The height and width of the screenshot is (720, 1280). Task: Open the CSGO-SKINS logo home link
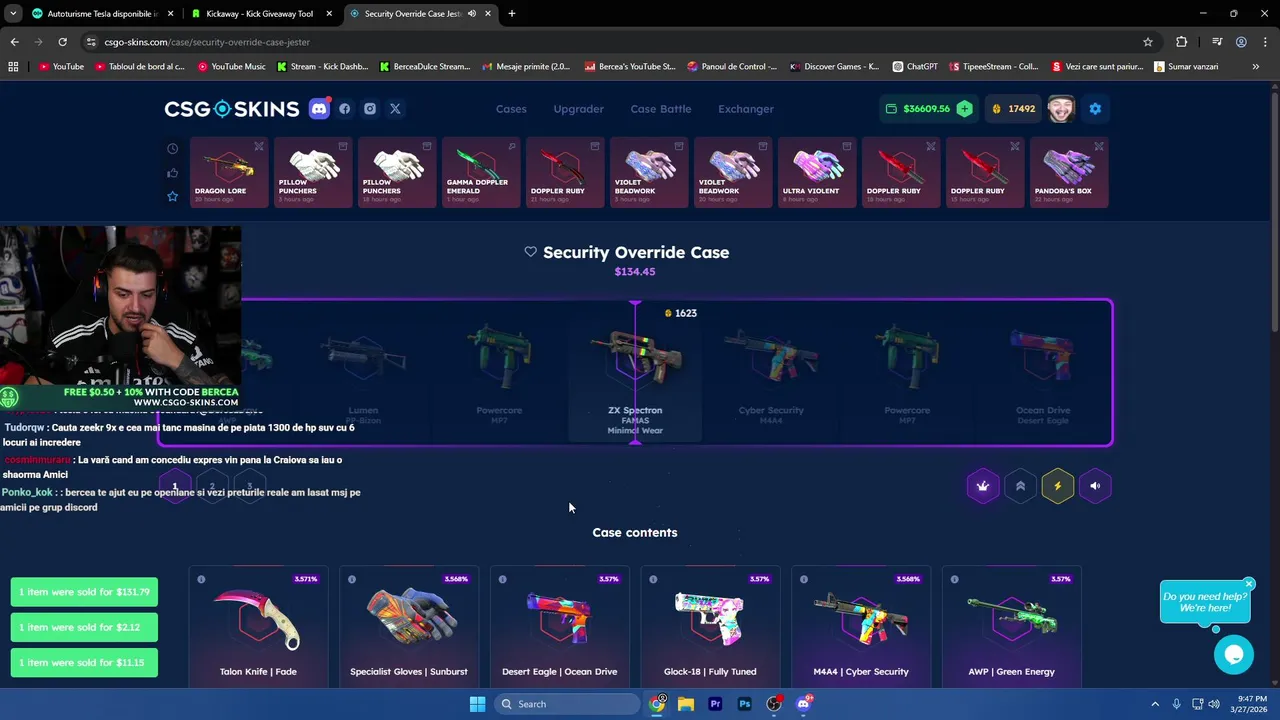click(x=232, y=109)
